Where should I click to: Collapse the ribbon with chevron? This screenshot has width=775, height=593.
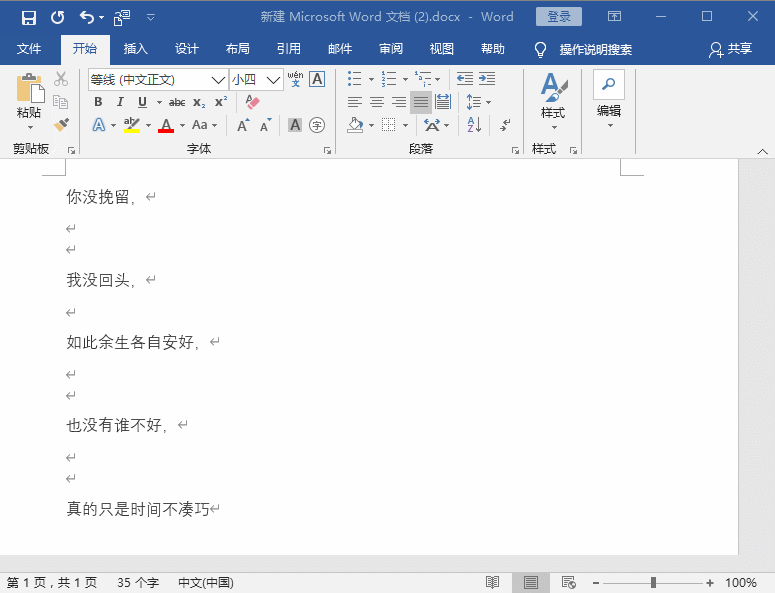click(763, 151)
